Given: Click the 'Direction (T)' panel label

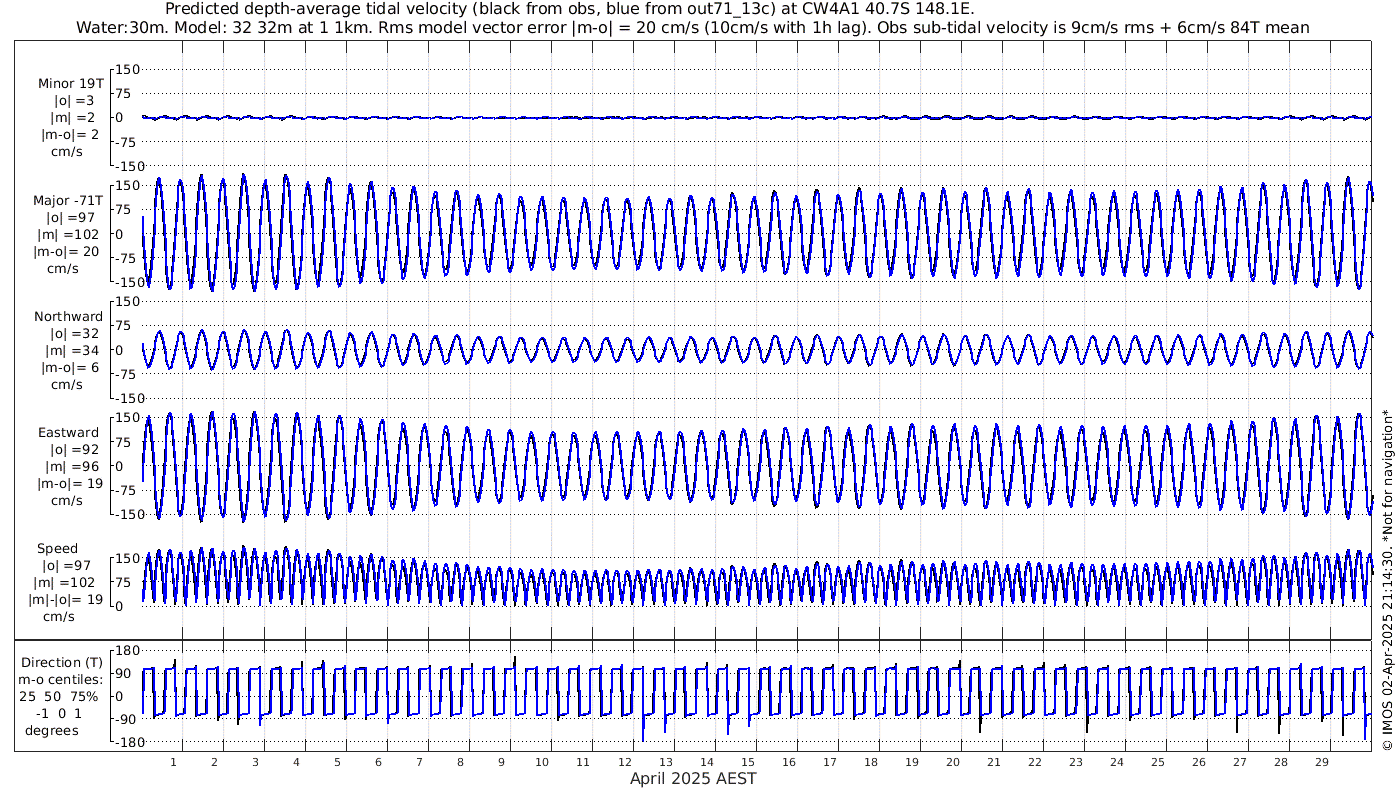Looking at the screenshot, I should [x=64, y=662].
